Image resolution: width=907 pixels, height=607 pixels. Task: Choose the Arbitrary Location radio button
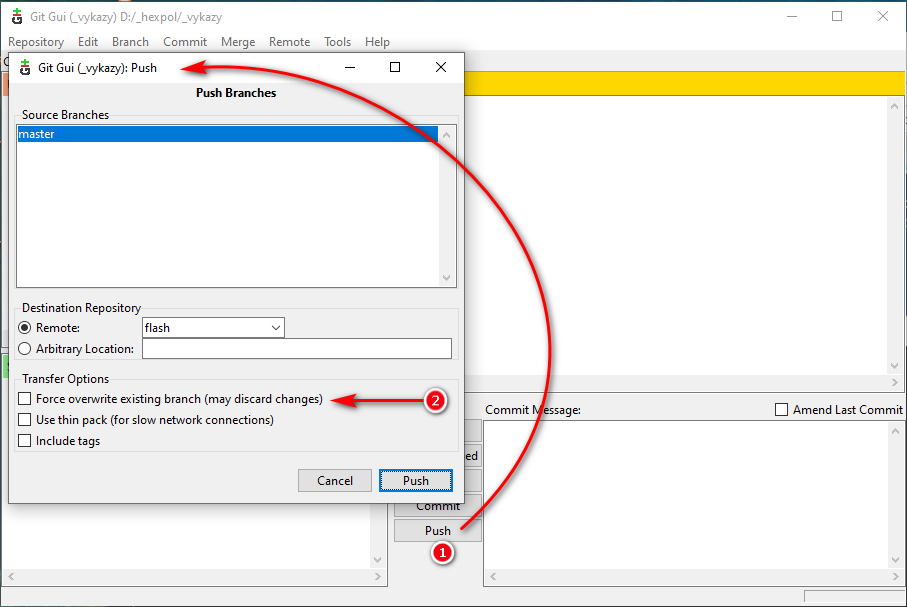pos(25,349)
